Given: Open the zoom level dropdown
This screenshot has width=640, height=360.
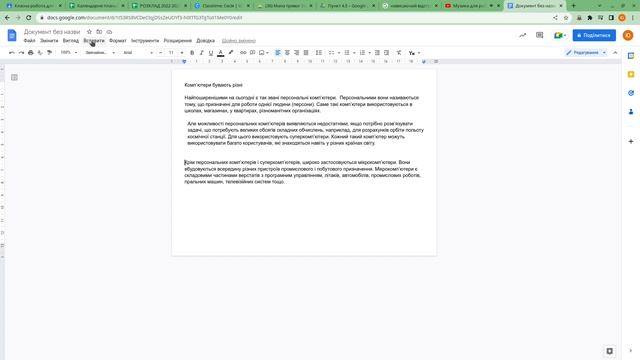Looking at the screenshot, I should tap(69, 53).
